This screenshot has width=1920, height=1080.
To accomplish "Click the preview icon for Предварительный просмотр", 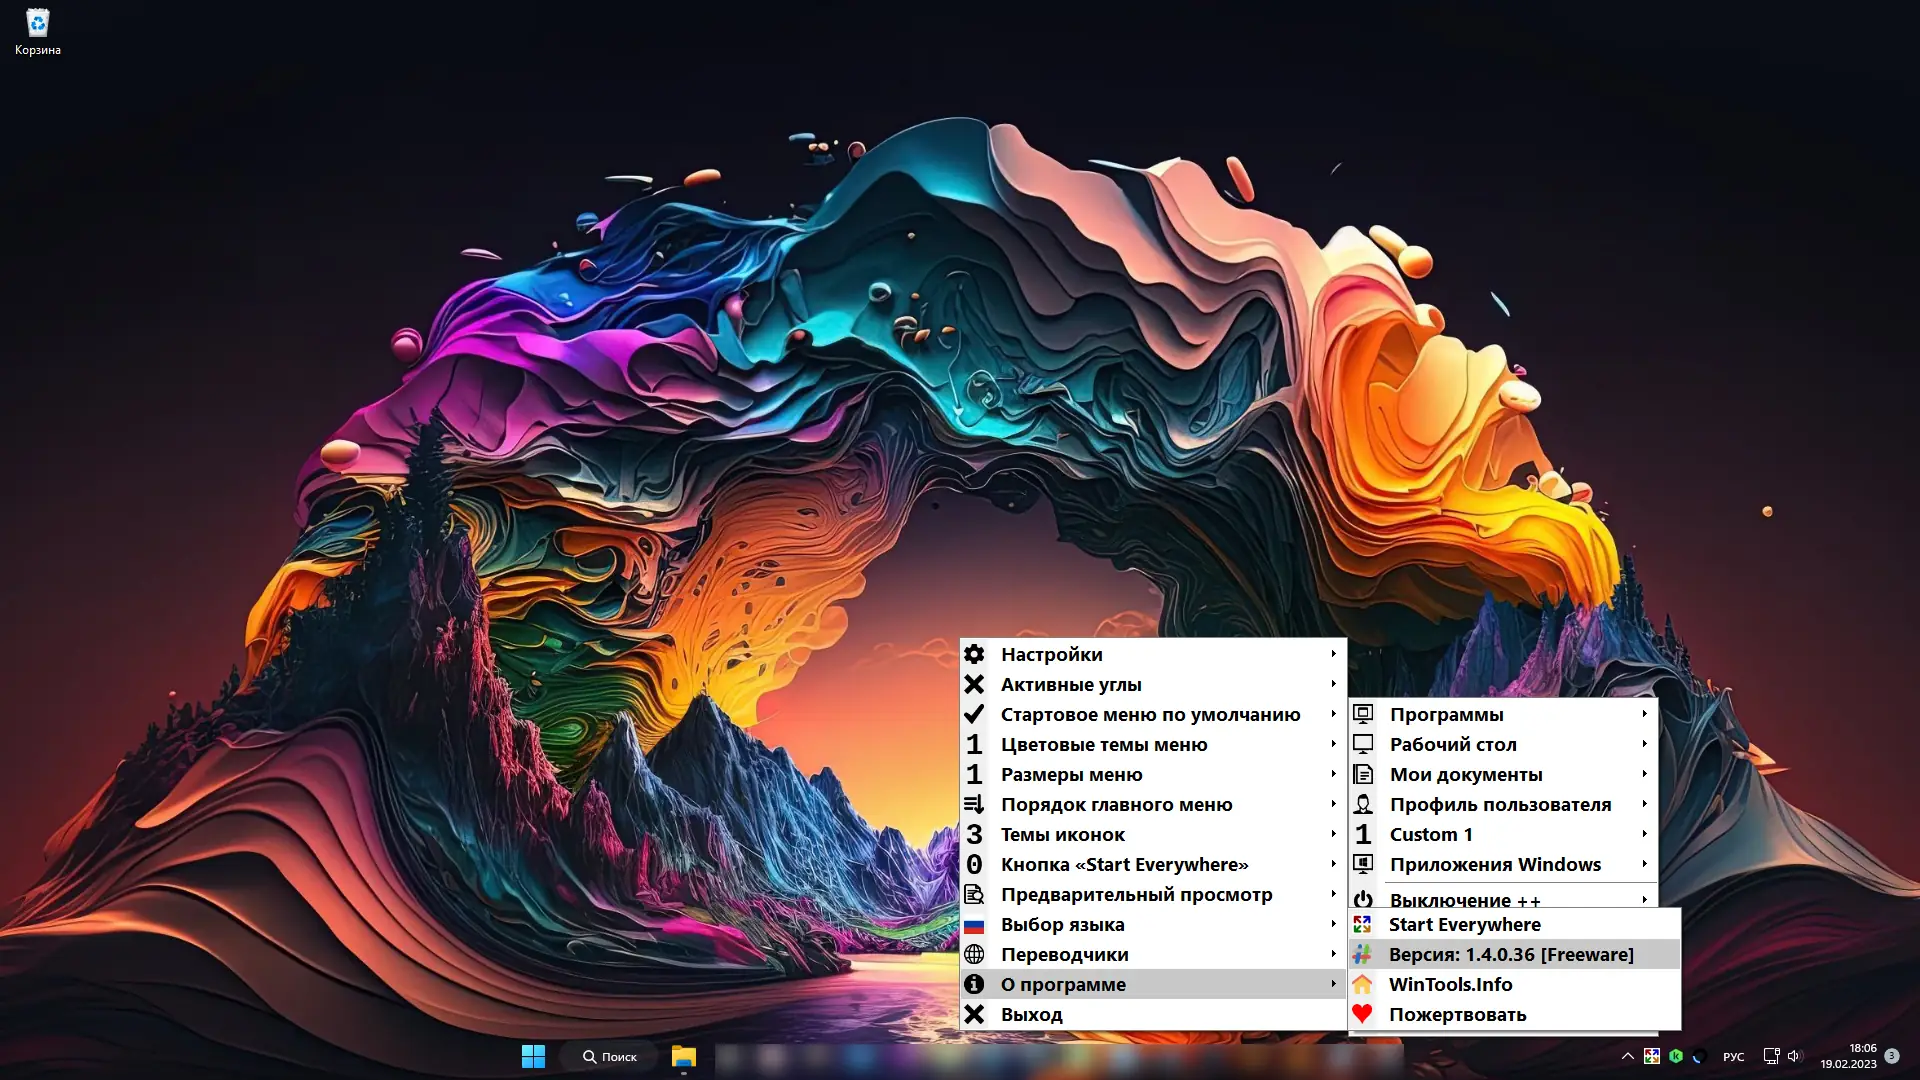I will 974,895.
